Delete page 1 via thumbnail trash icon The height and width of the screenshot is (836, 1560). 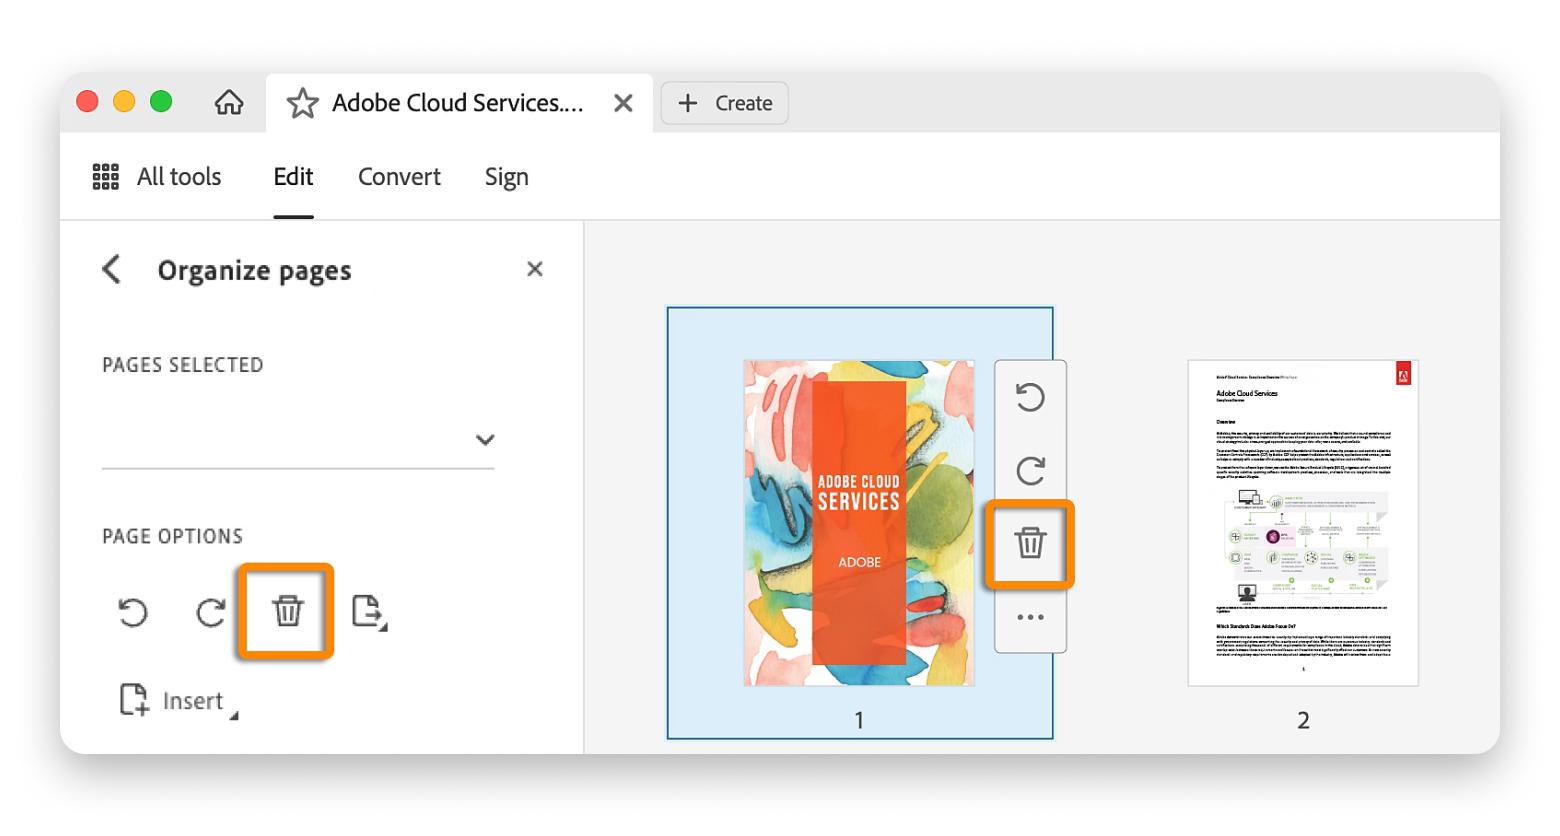1030,543
